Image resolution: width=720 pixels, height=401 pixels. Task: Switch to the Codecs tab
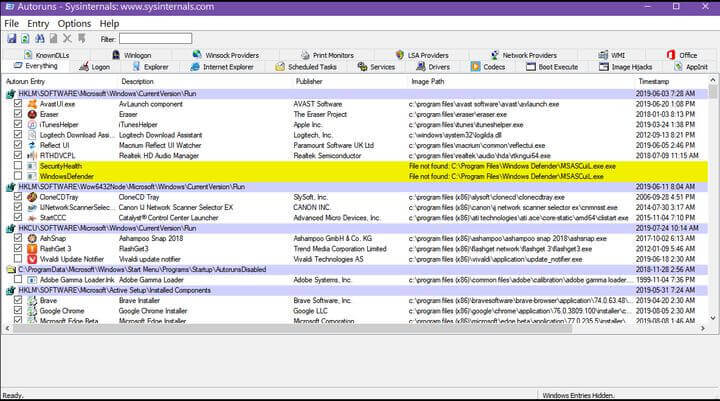pyautogui.click(x=488, y=67)
